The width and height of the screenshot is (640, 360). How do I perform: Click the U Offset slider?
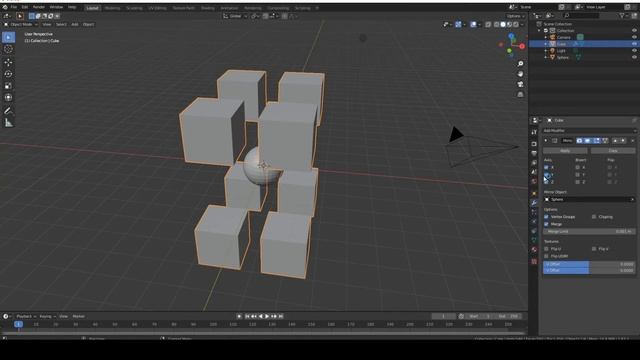coord(589,264)
